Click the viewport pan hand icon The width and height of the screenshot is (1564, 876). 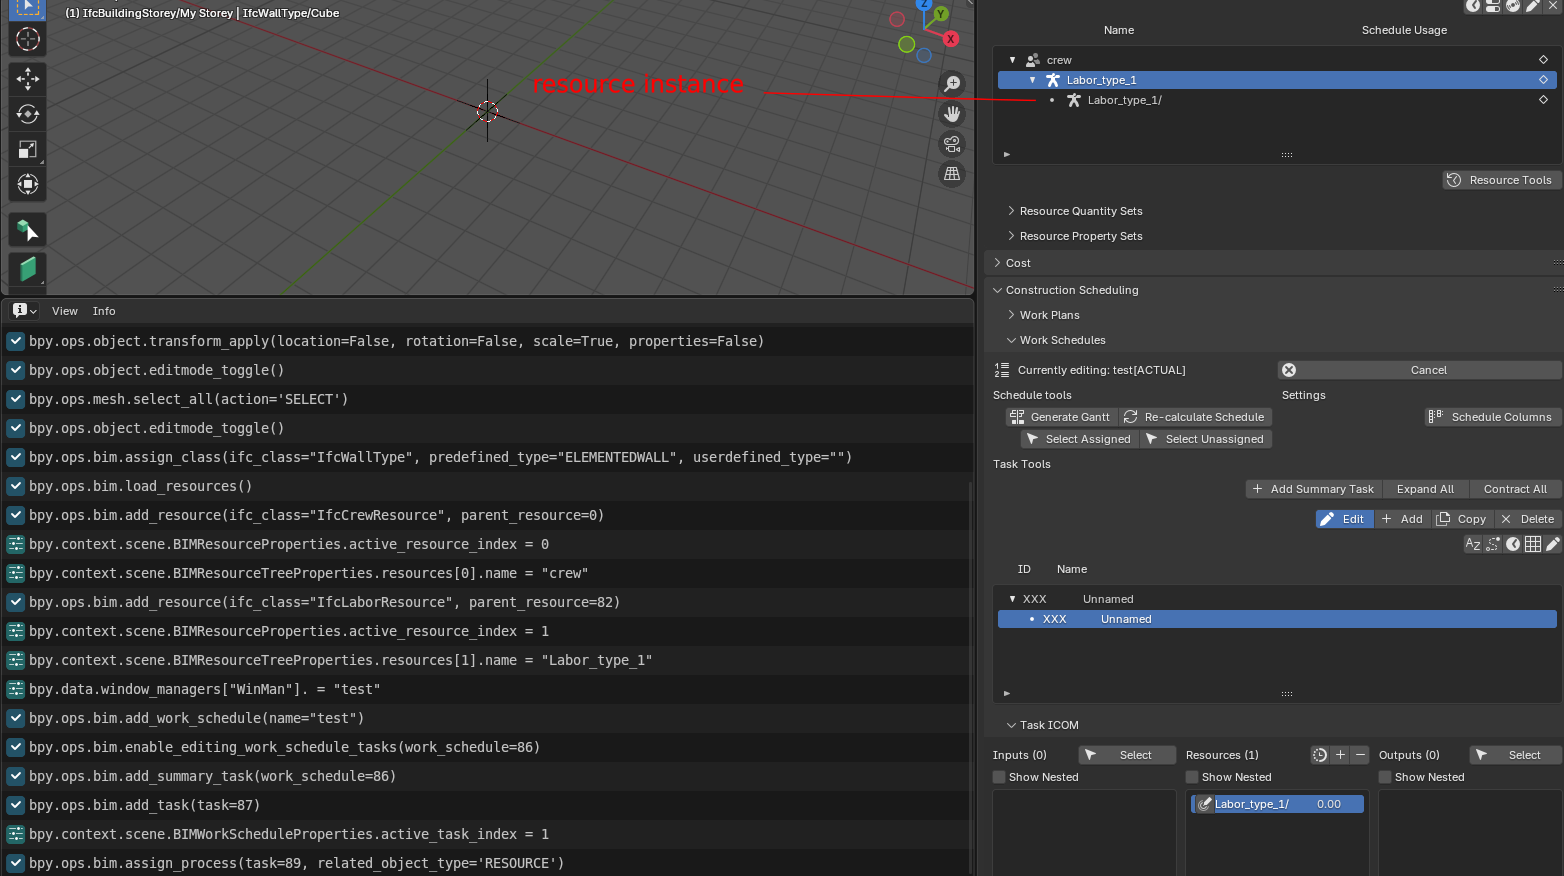952,114
